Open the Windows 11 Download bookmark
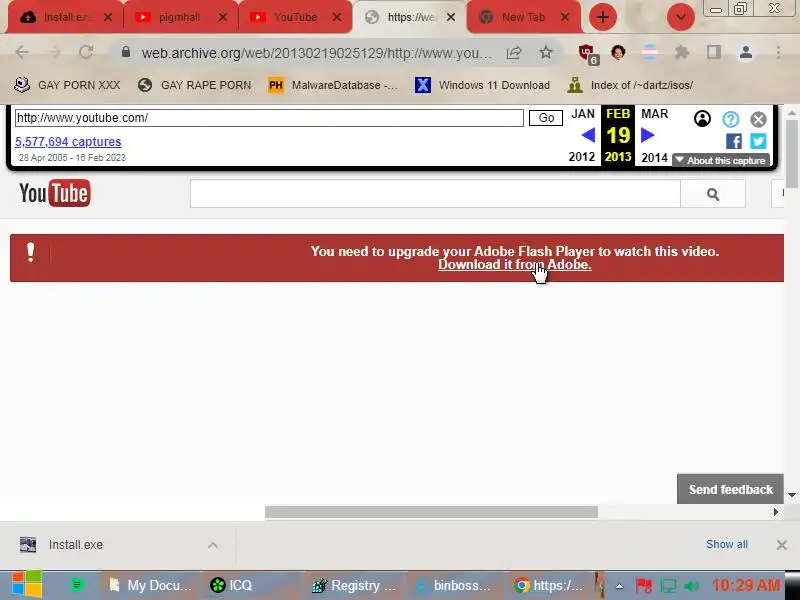The height and width of the screenshot is (600, 800). tap(483, 85)
